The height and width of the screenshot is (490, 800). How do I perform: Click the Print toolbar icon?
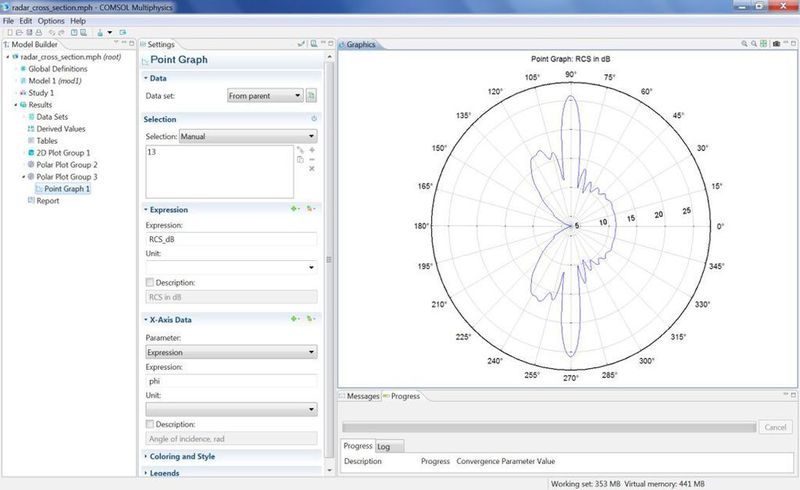click(x=38, y=33)
